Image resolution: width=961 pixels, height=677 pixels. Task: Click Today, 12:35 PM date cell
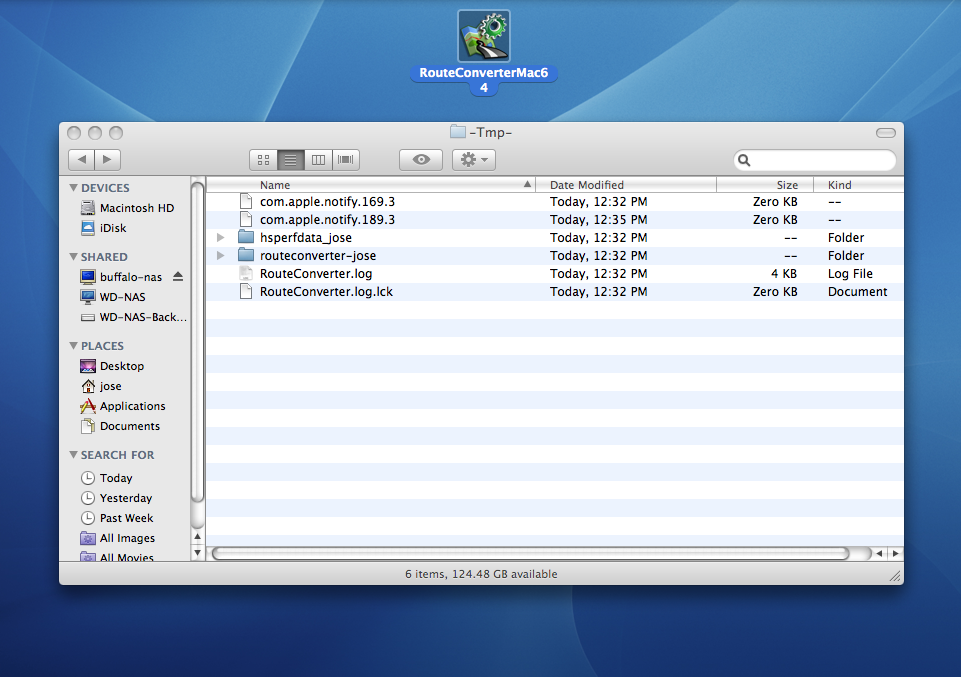pos(598,219)
